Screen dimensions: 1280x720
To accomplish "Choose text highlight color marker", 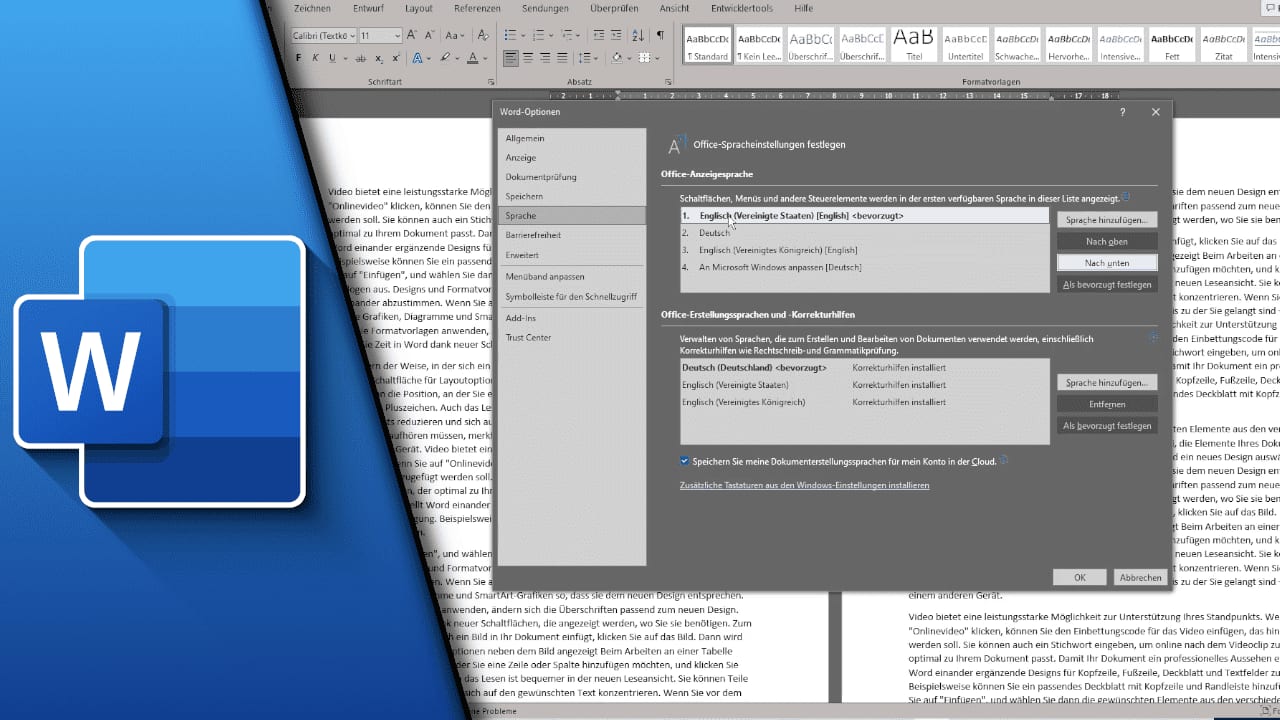I will (x=445, y=58).
